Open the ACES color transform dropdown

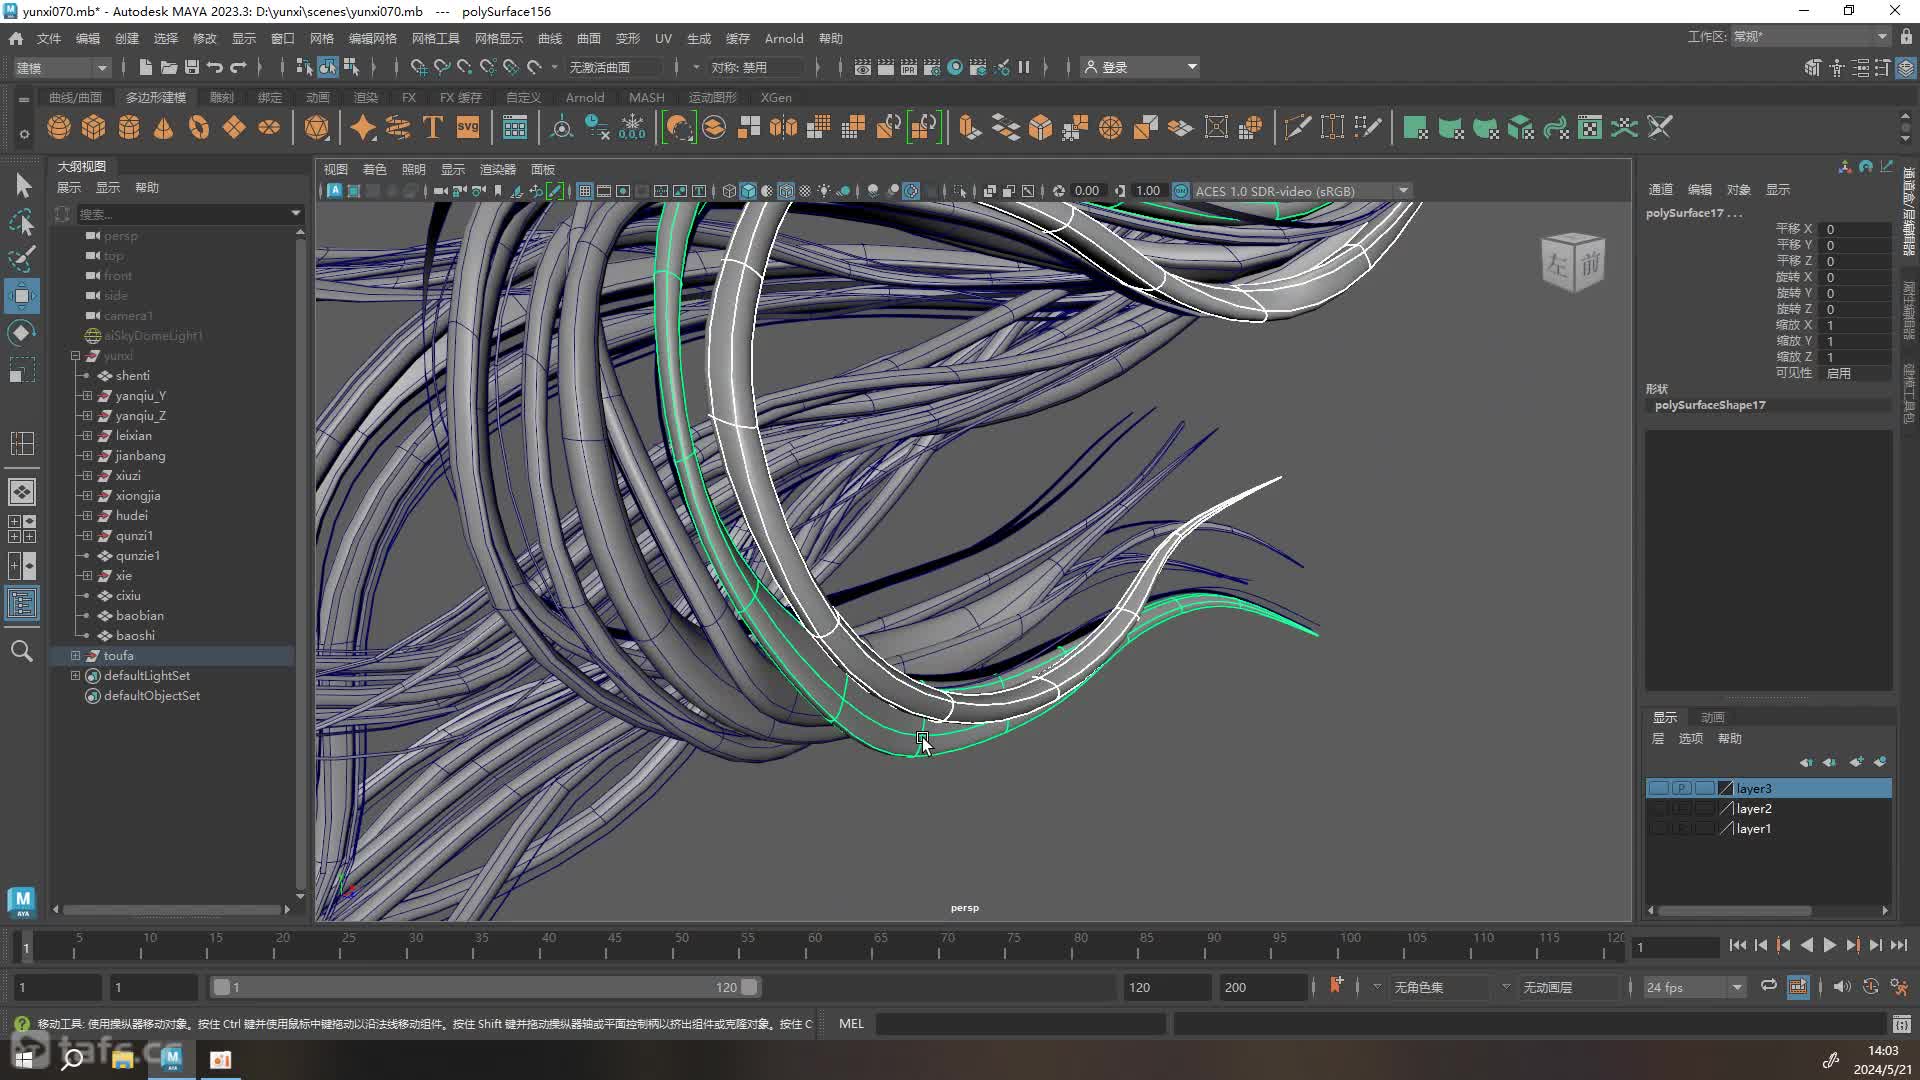pos(1302,191)
